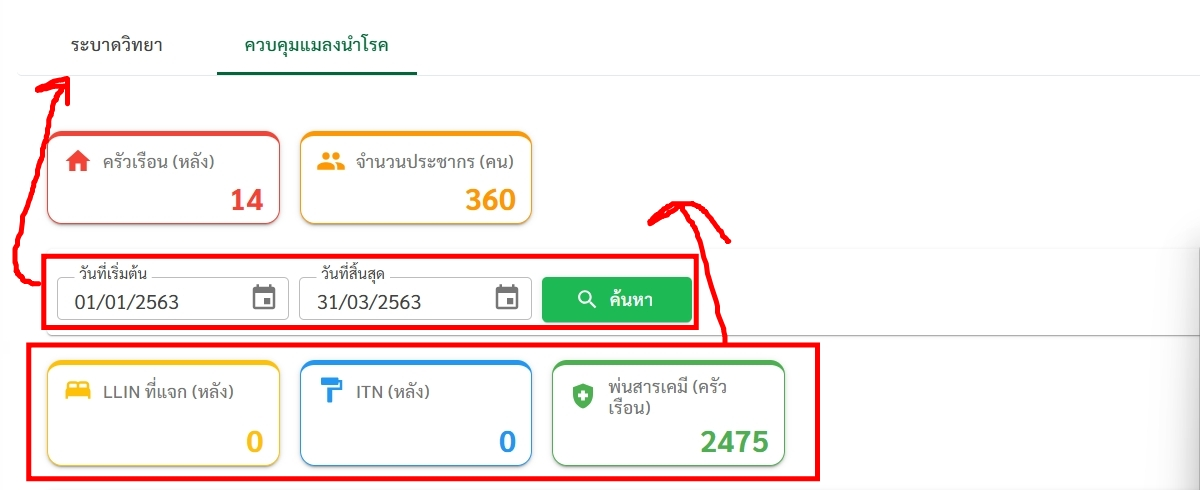Image resolution: width=1200 pixels, height=490 pixels.
Task: Click the household count value 14
Action: coord(247,200)
